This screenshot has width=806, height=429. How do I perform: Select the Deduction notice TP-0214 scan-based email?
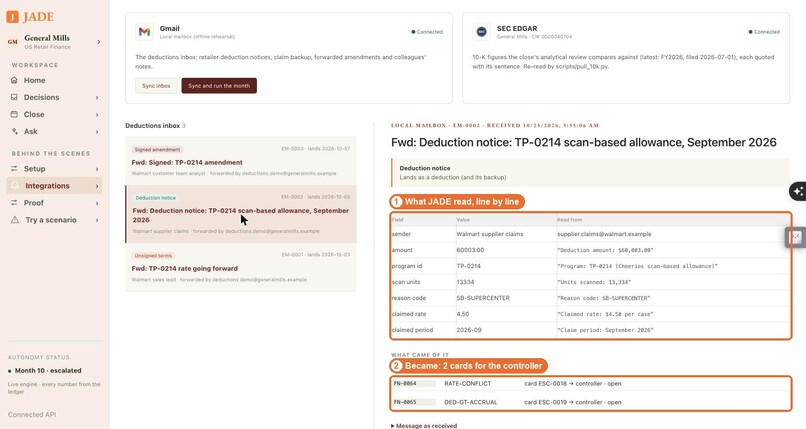point(241,214)
